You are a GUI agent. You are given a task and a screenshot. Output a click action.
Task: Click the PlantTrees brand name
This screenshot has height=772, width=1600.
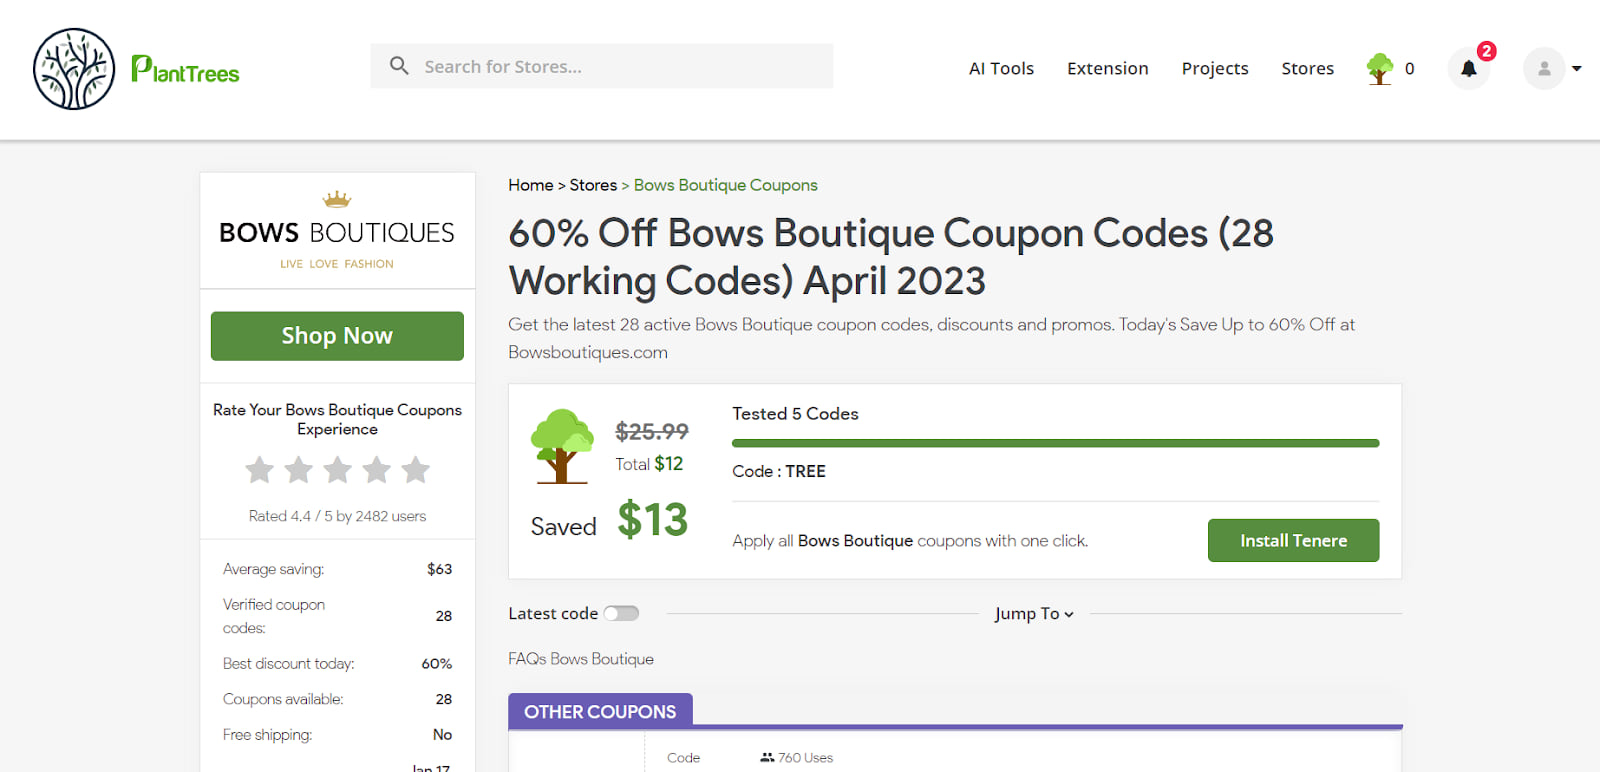(185, 69)
